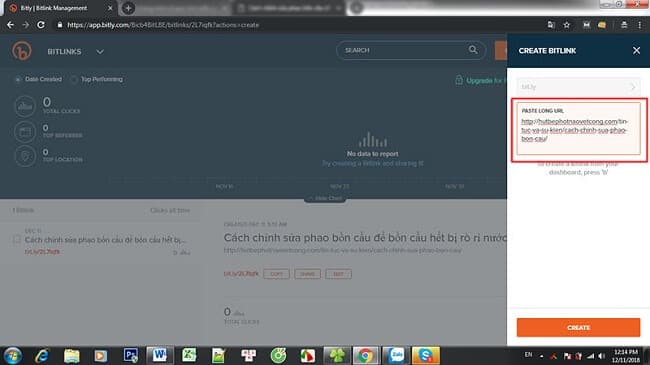Image resolution: width=650 pixels, height=365 pixels.
Task: Open Excel from taskbar
Action: 189,355
